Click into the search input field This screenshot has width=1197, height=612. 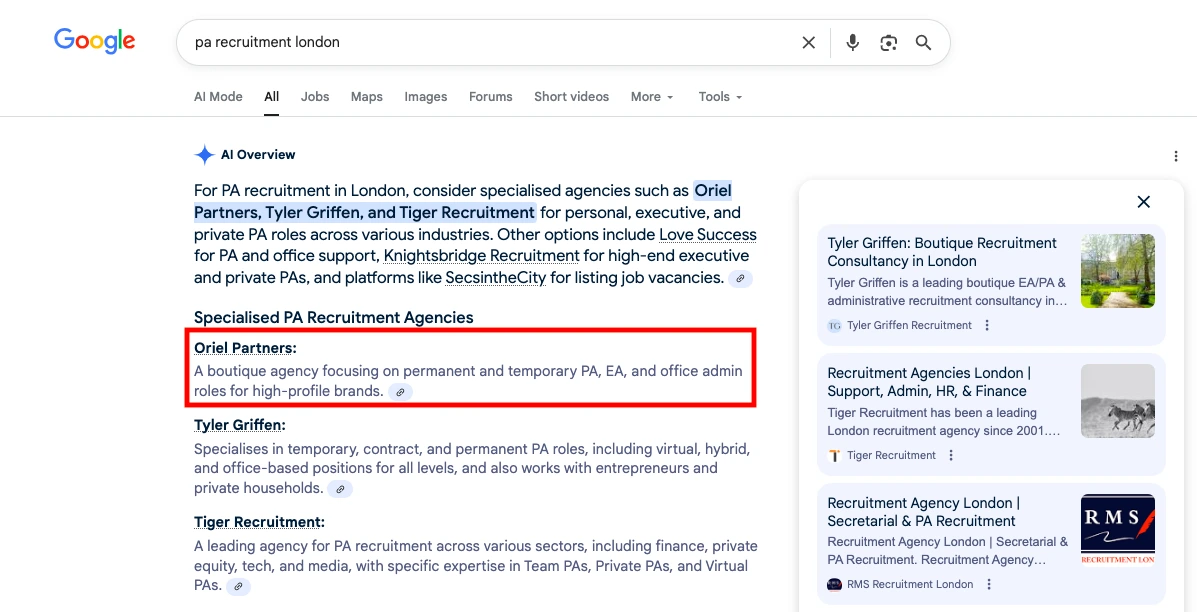click(480, 42)
